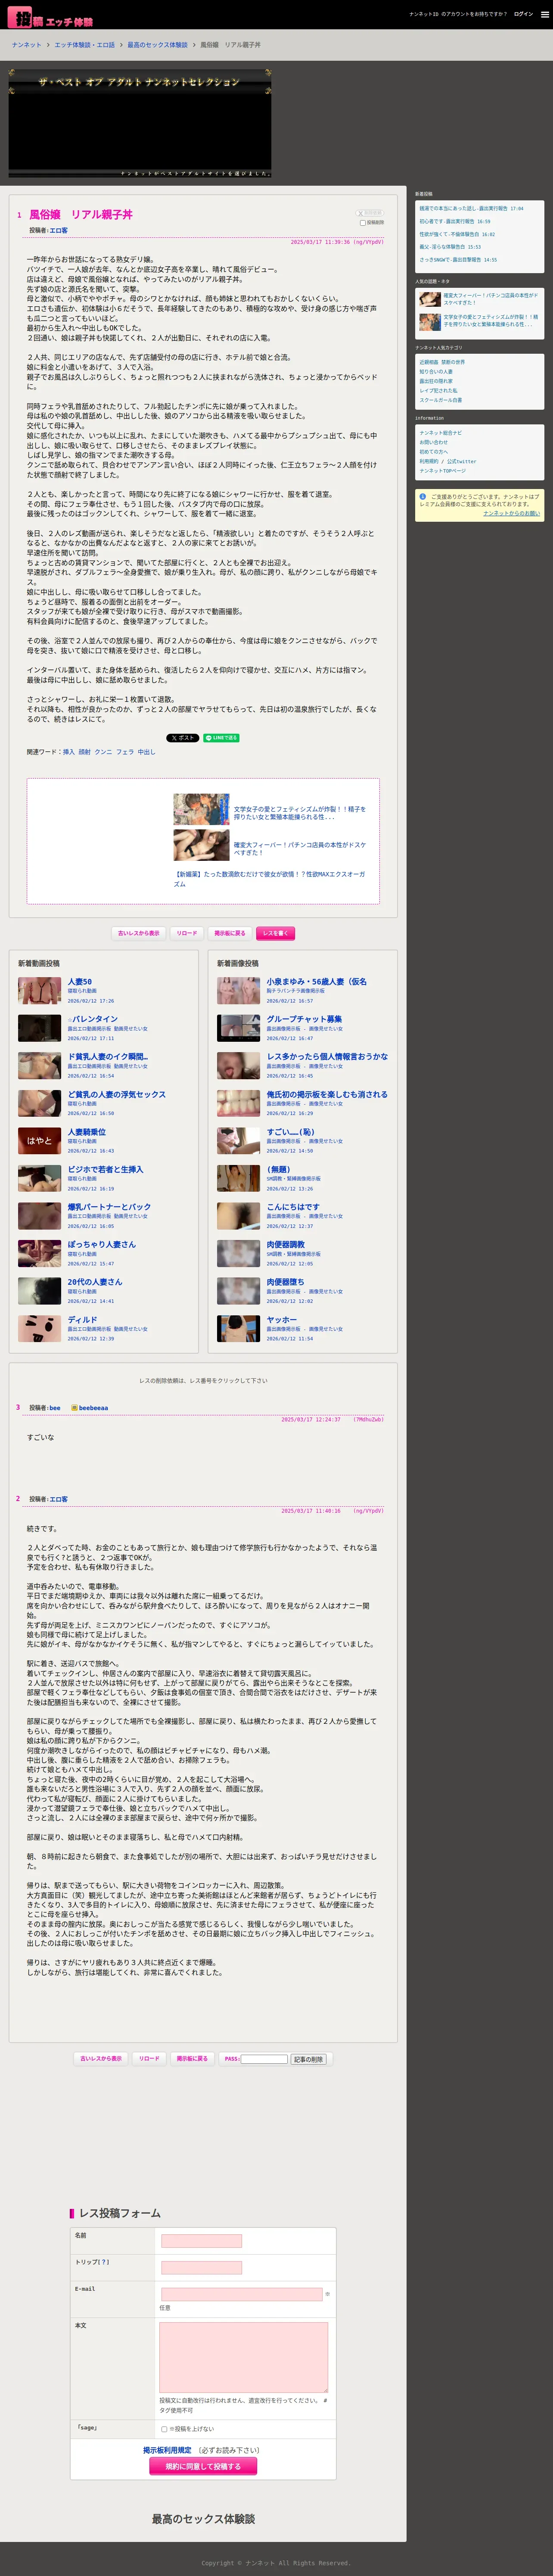553x2576 pixels.
Task: Click the X ポスト share button
Action: tap(182, 738)
